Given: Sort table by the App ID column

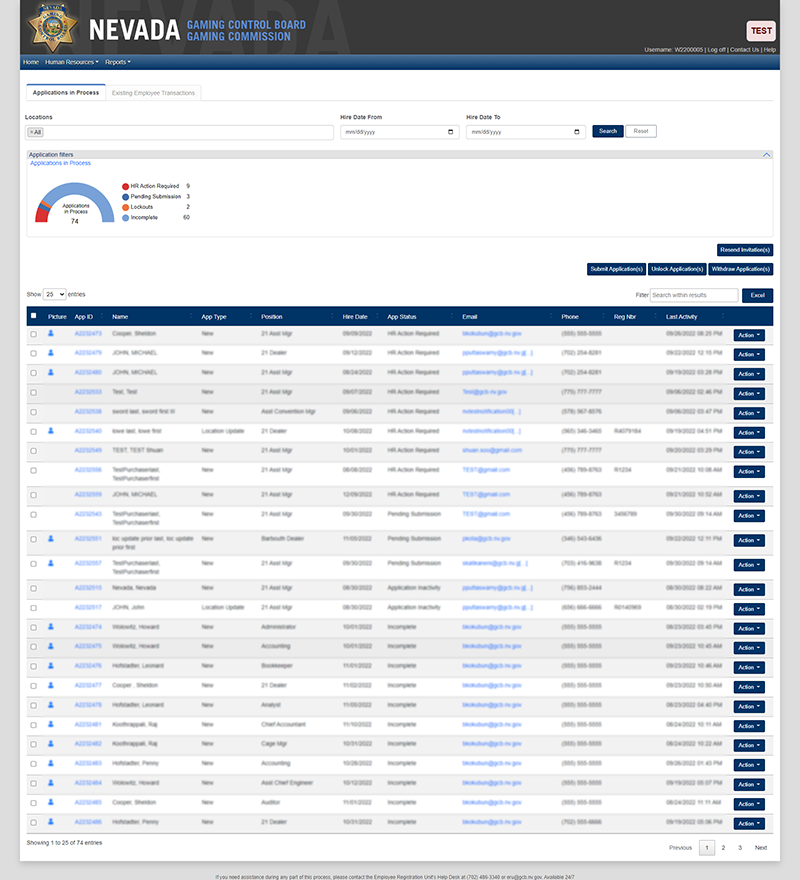Looking at the screenshot, I should pos(84,317).
